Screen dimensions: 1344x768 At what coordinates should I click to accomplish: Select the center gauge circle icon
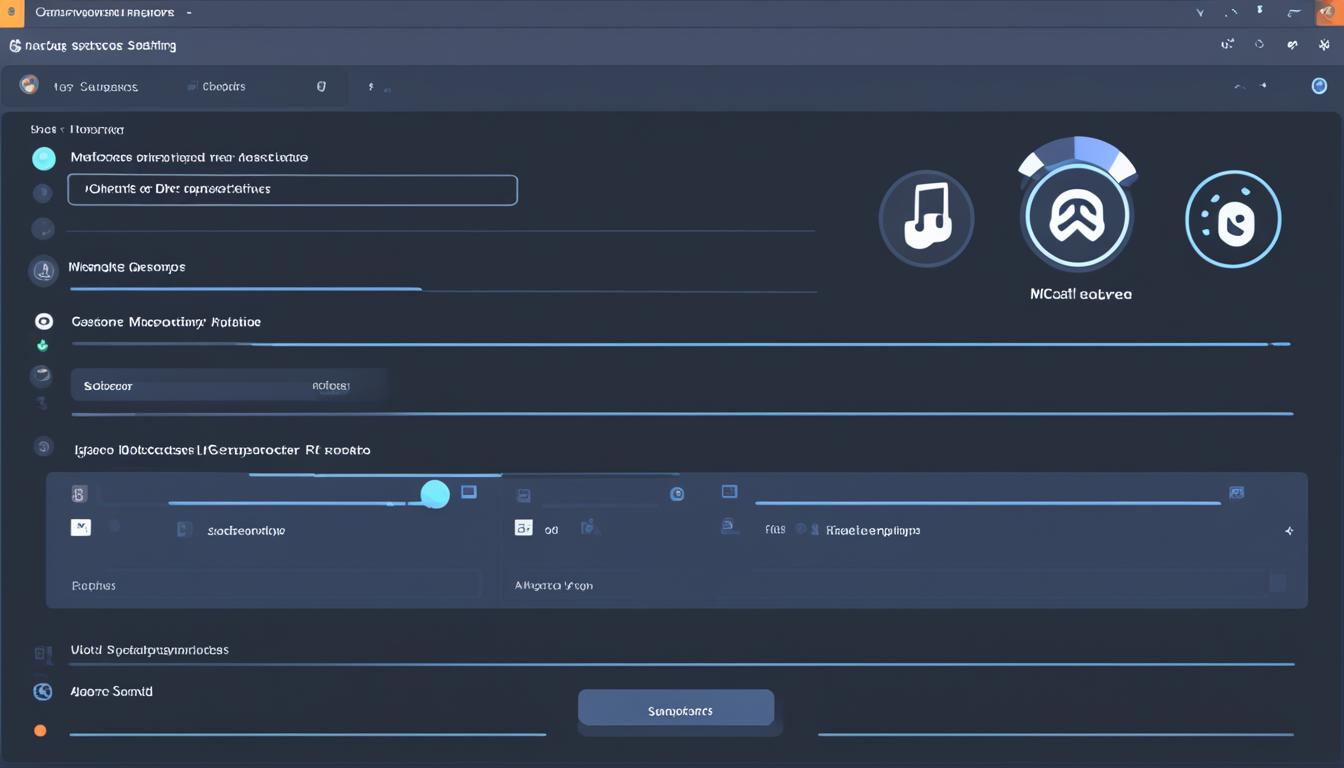coord(1076,216)
